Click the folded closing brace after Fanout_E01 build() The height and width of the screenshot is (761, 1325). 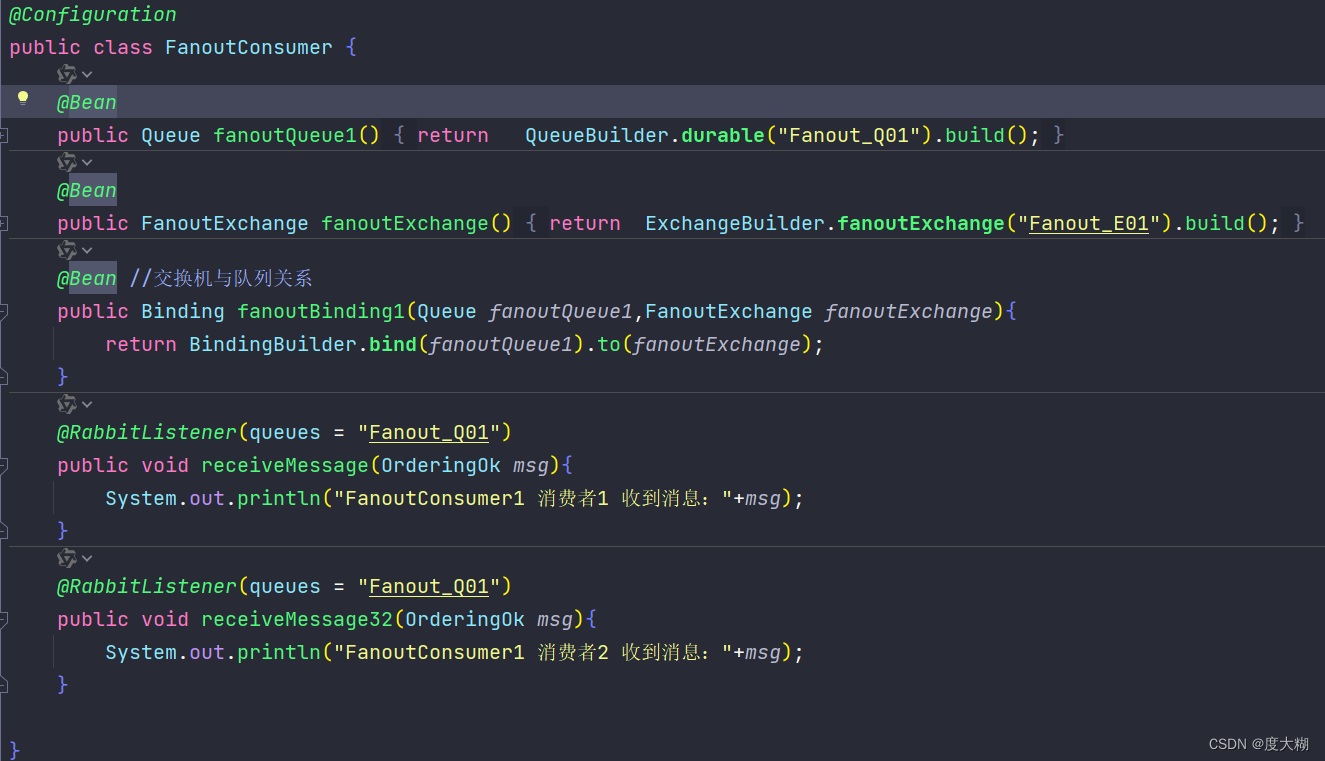point(1299,223)
